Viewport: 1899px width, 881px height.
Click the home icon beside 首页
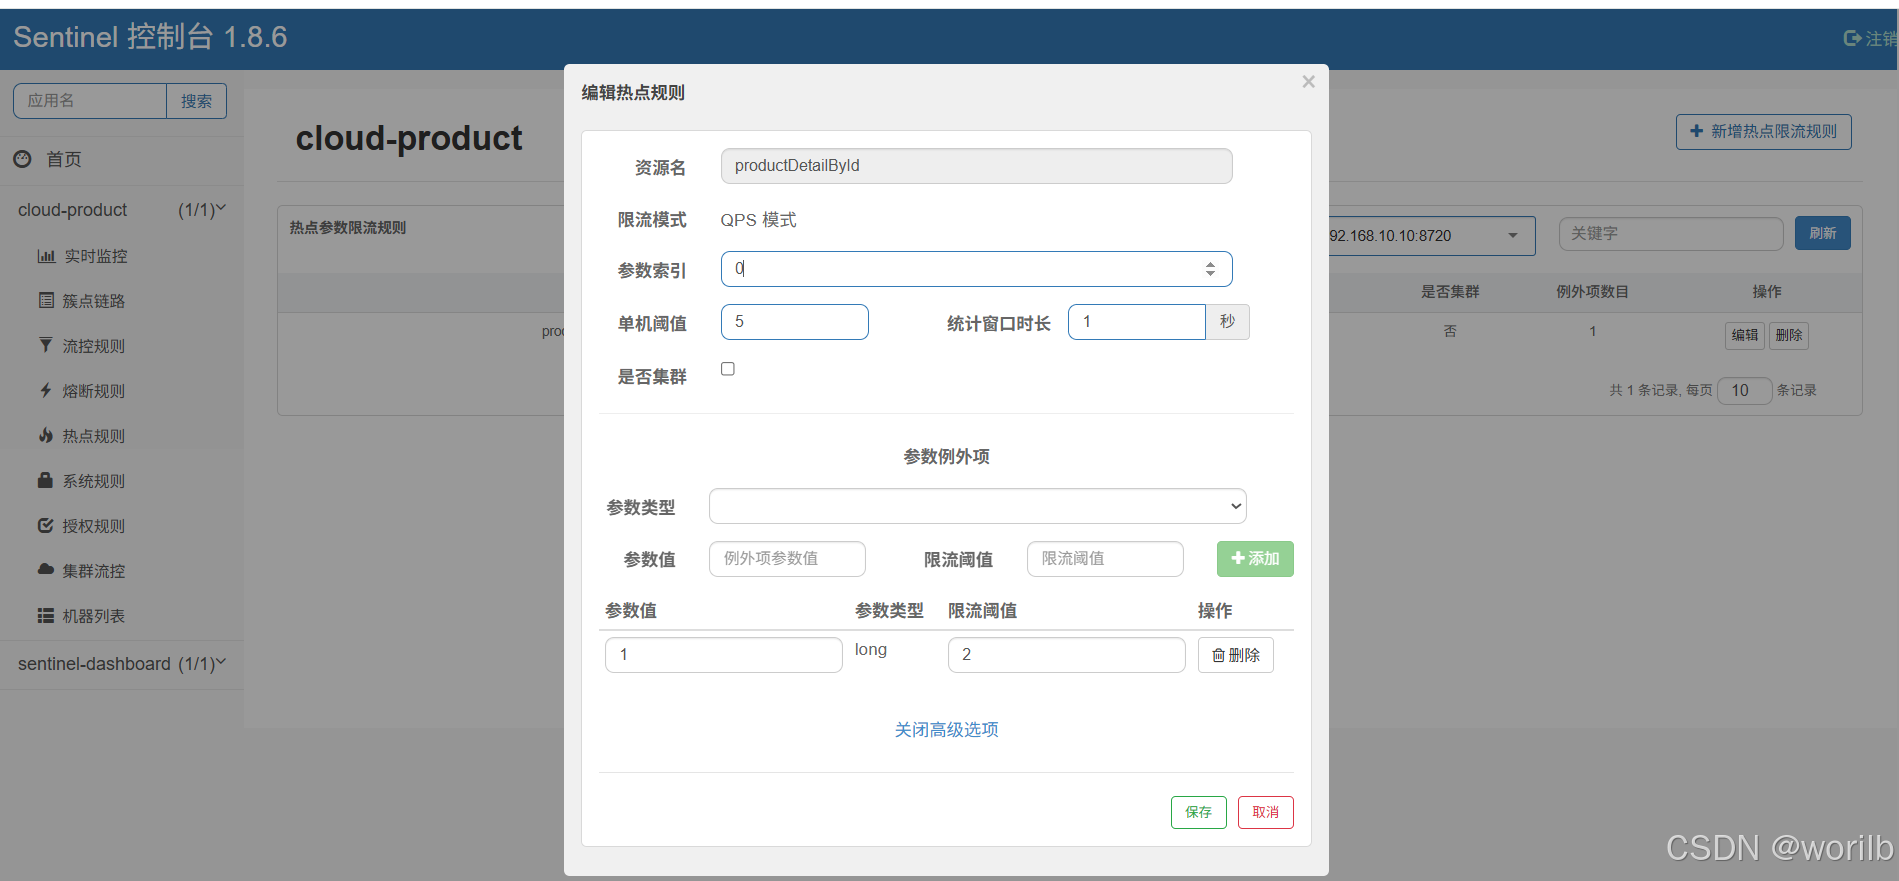(x=23, y=159)
